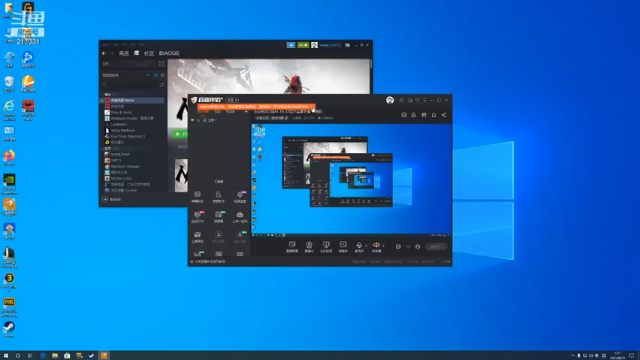Select No Man's Sky in the Steam library
Image resolution: width=640 pixels, height=360 pixels.
(x=118, y=178)
